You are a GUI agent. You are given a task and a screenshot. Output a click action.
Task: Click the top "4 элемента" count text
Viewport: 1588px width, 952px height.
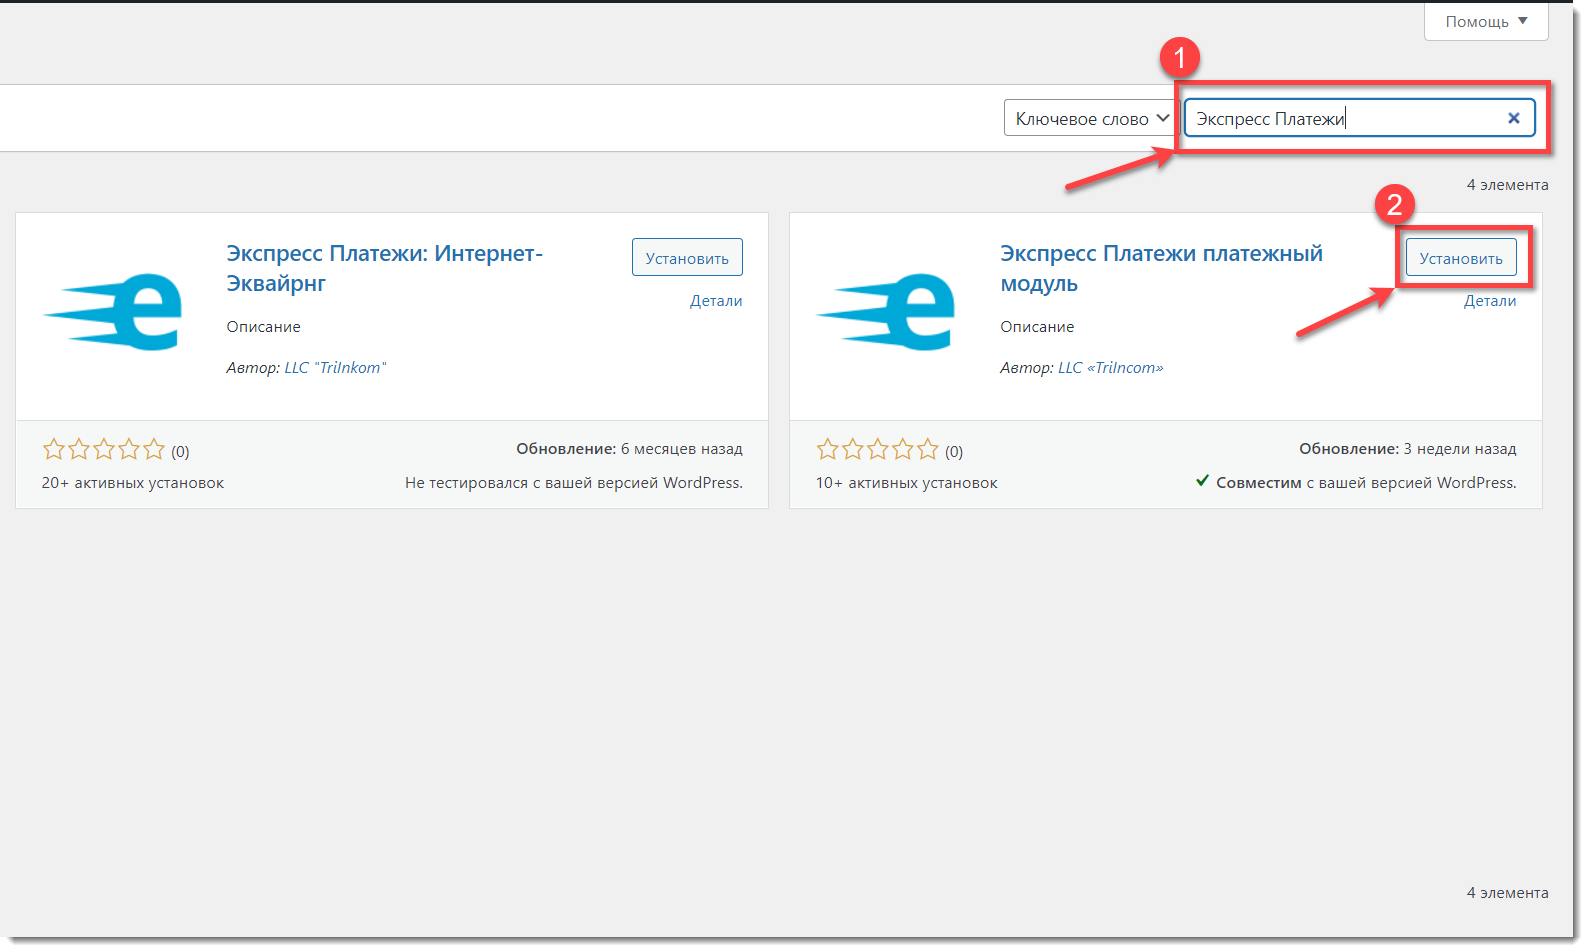[1507, 185]
